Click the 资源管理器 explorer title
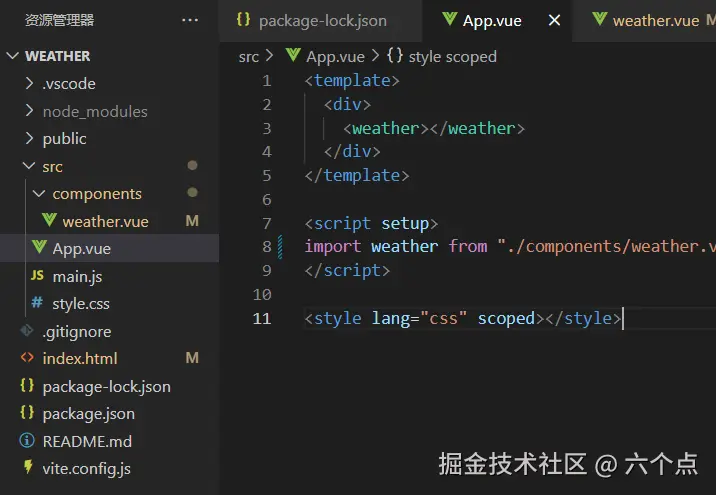This screenshot has width=716, height=495. [59, 20]
